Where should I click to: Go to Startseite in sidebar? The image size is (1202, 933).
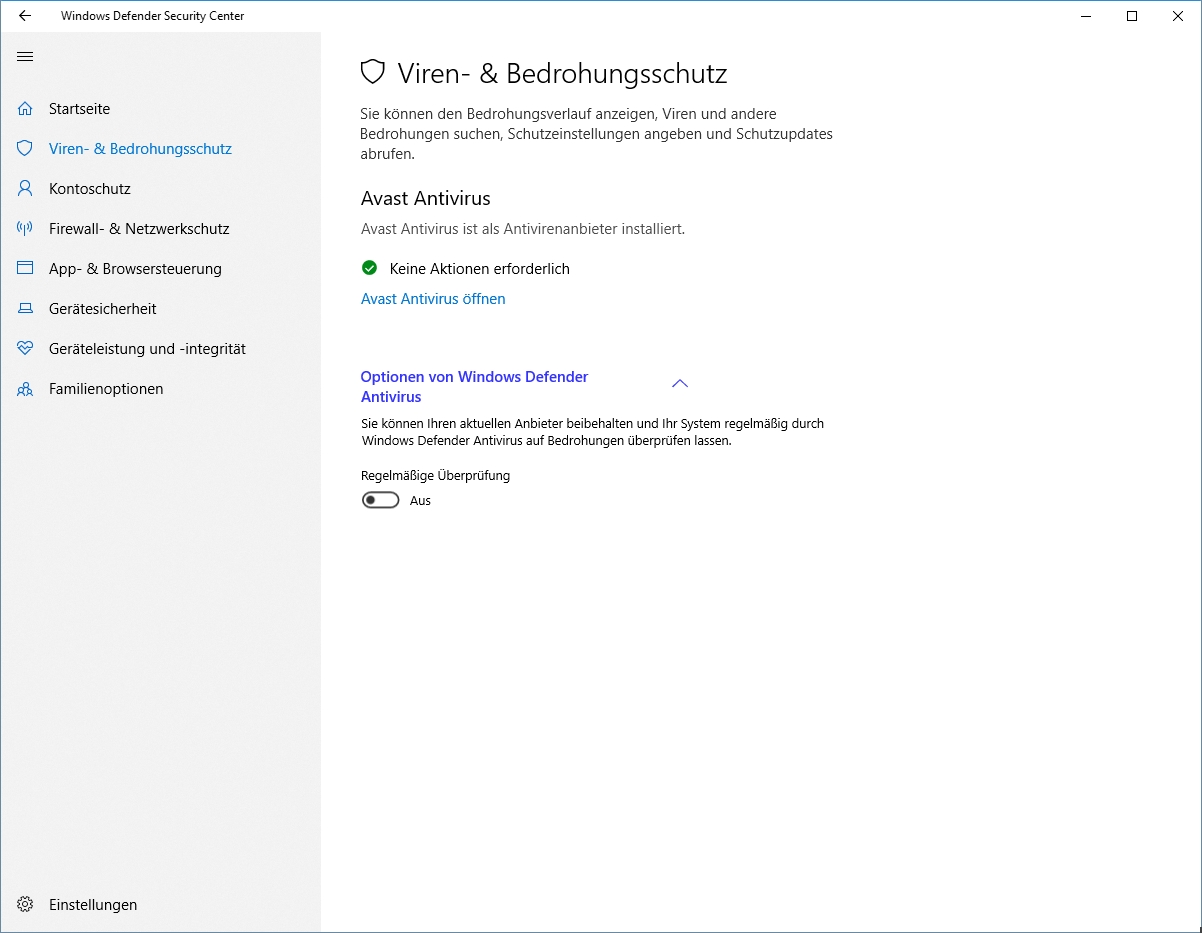pyautogui.click(x=80, y=108)
